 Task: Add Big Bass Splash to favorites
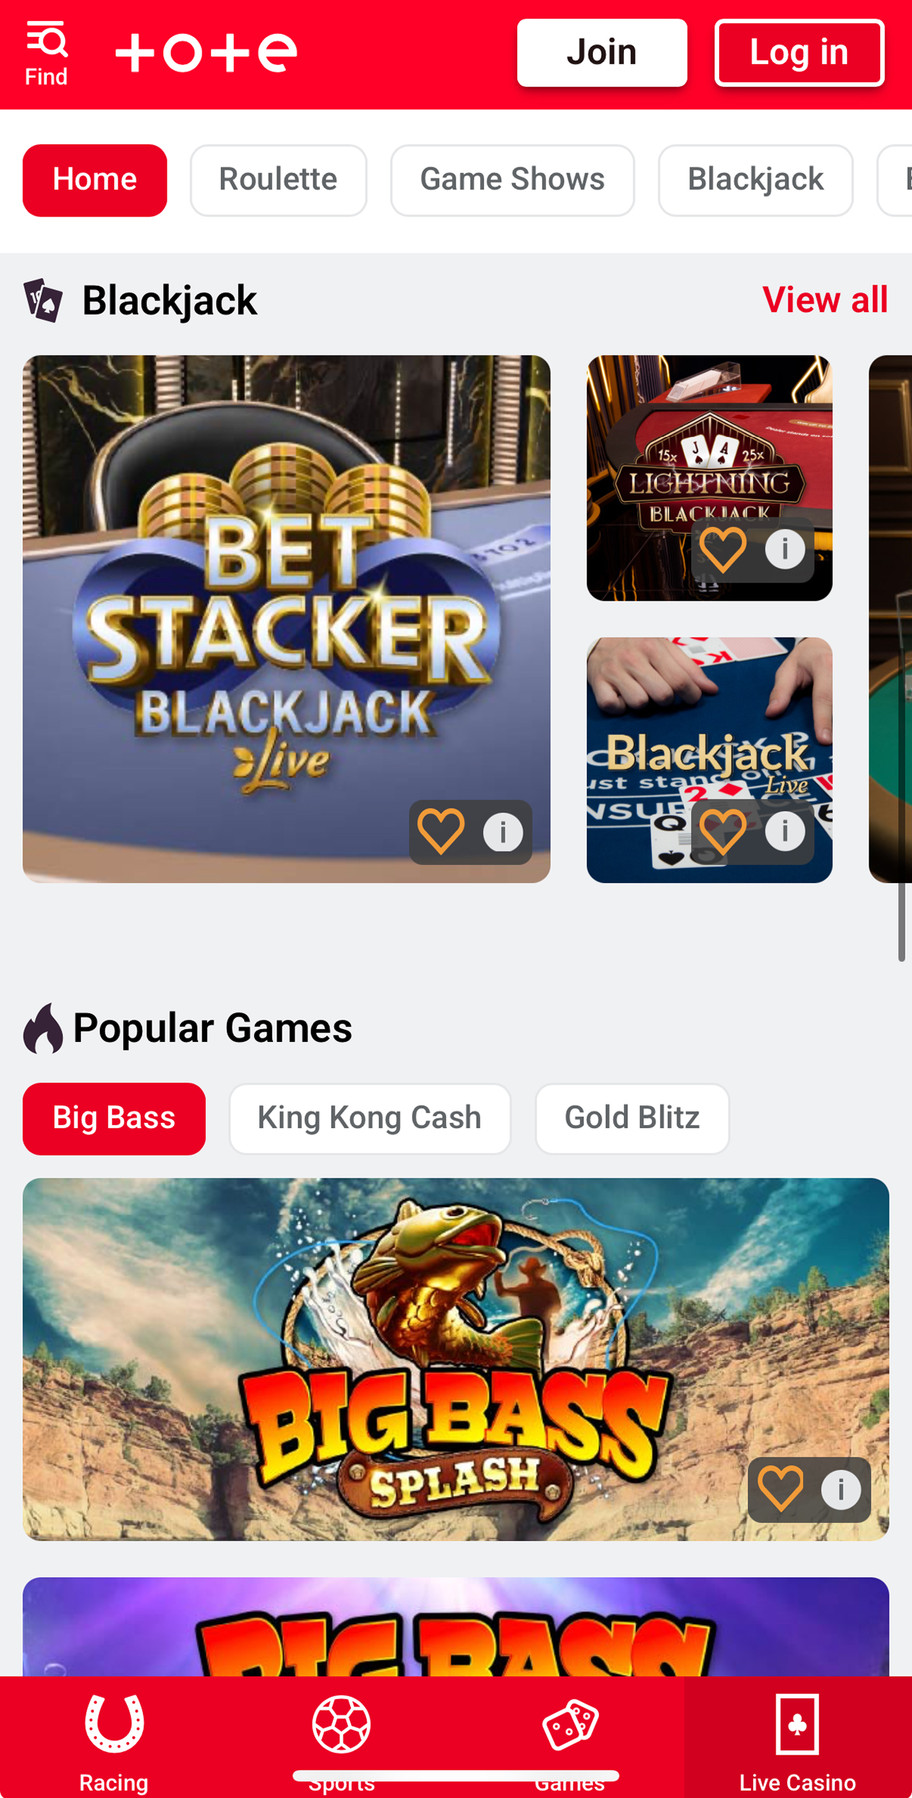781,1489
